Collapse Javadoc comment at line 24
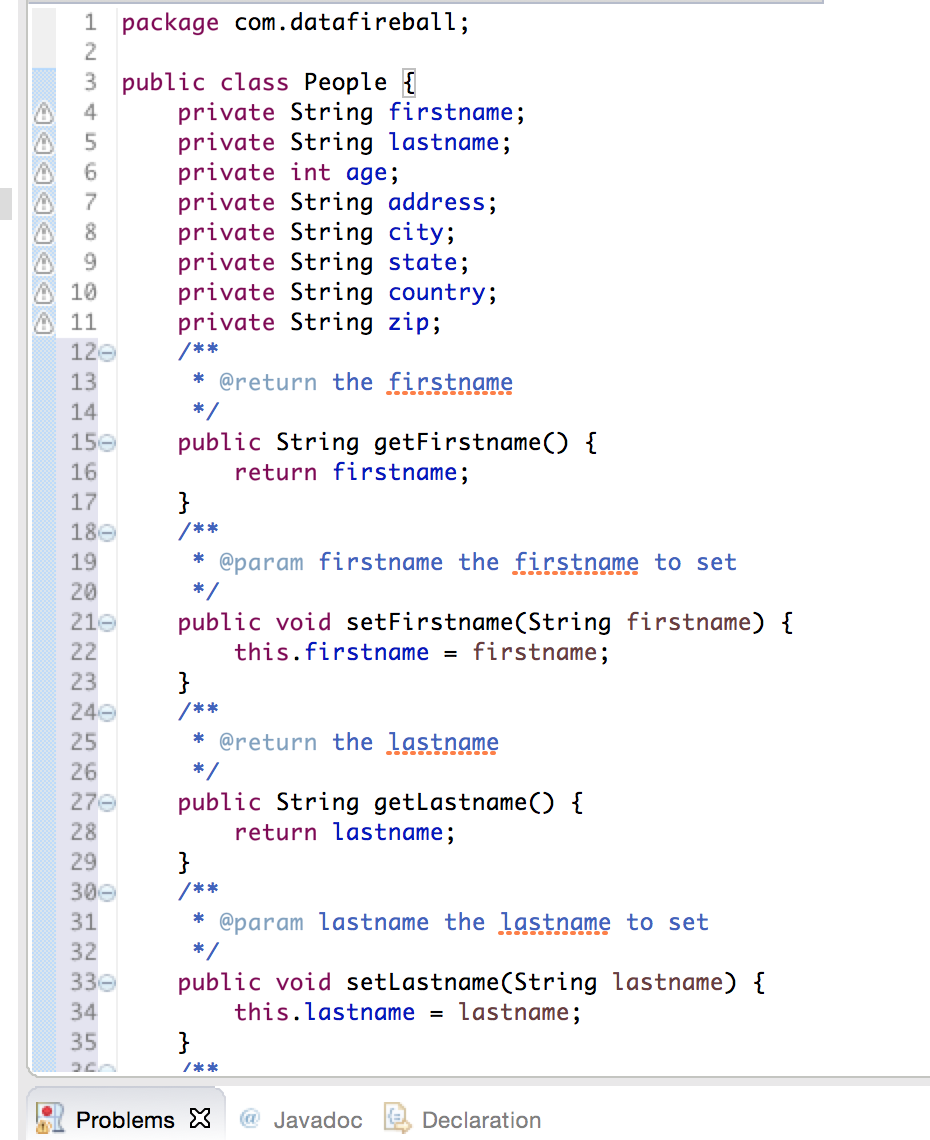Screen dimensions: 930x1140 coord(107,713)
